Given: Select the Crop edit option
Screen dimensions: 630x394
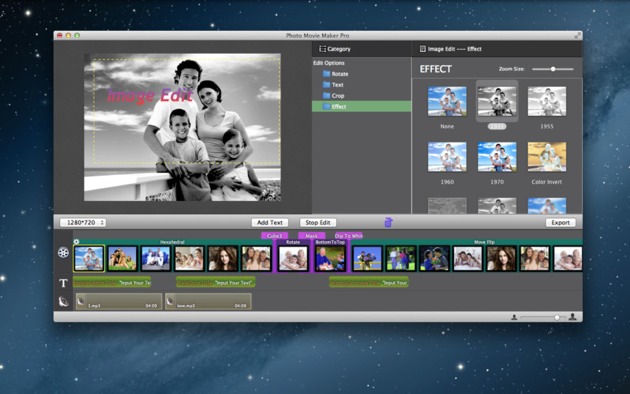Looking at the screenshot, I should [362, 96].
